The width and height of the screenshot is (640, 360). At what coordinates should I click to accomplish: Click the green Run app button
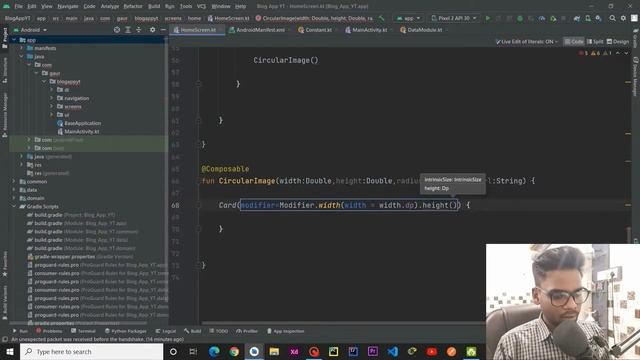tap(487, 18)
